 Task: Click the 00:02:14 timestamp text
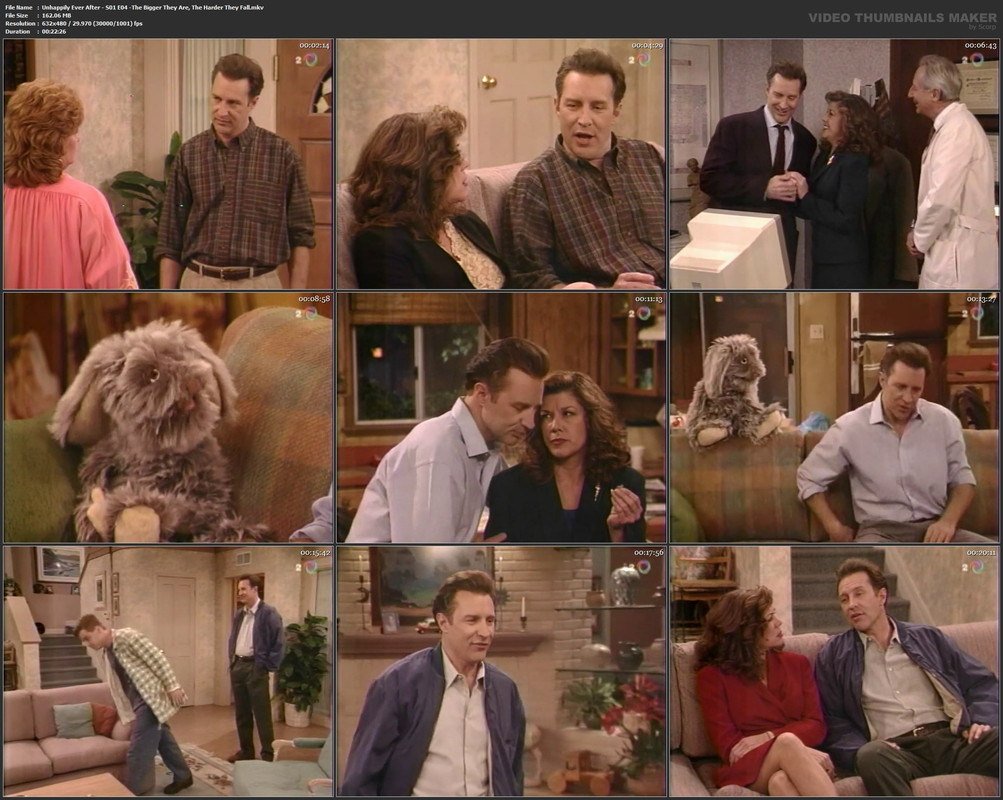(x=314, y=45)
